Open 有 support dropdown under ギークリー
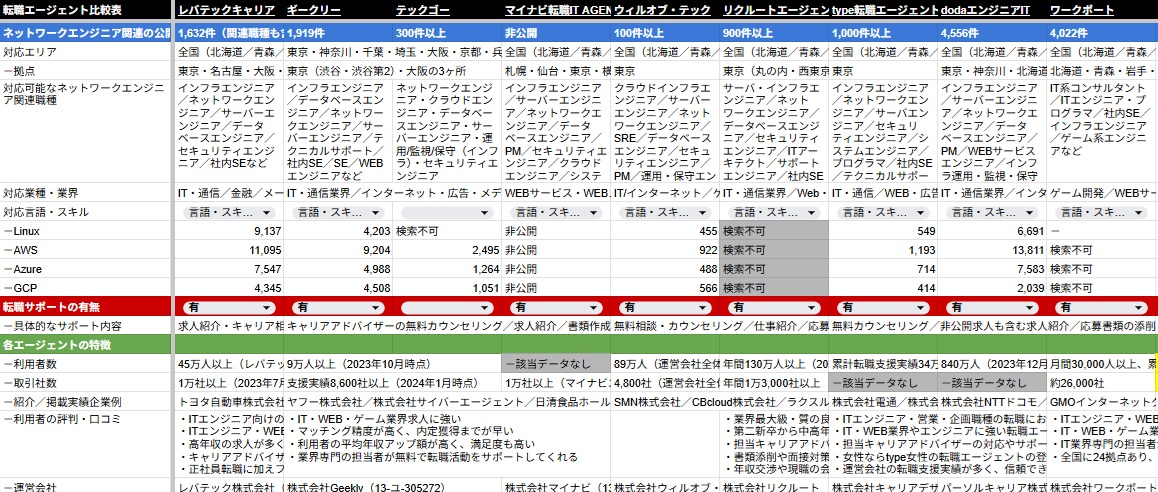Image resolution: width=1158 pixels, height=492 pixels. pos(338,307)
